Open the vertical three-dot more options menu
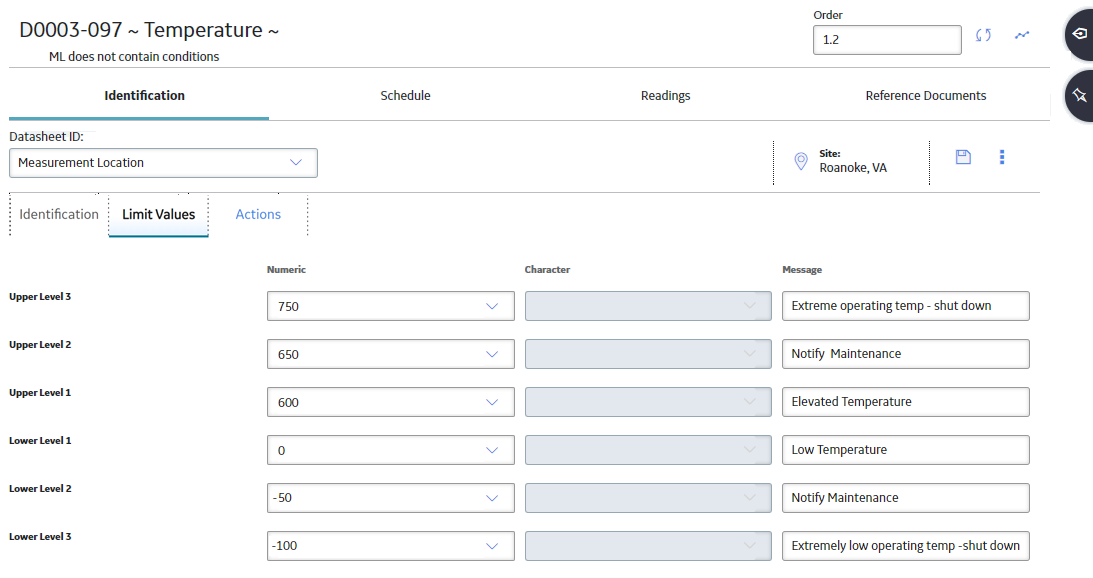This screenshot has width=1093, height=578. click(x=1002, y=157)
